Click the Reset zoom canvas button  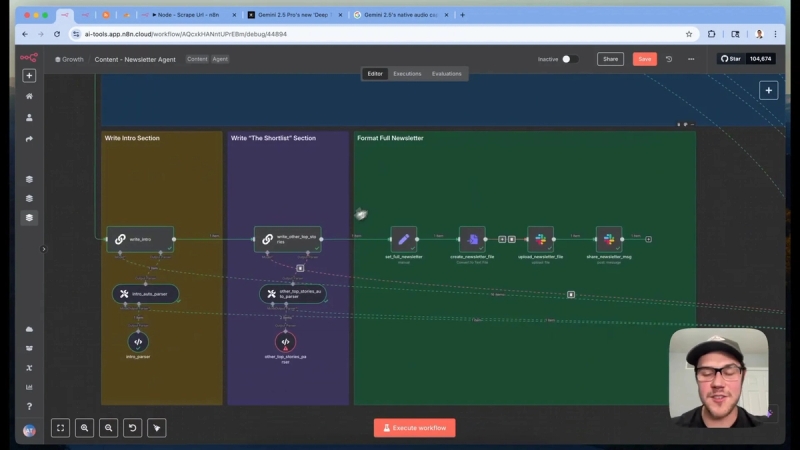tap(133, 428)
